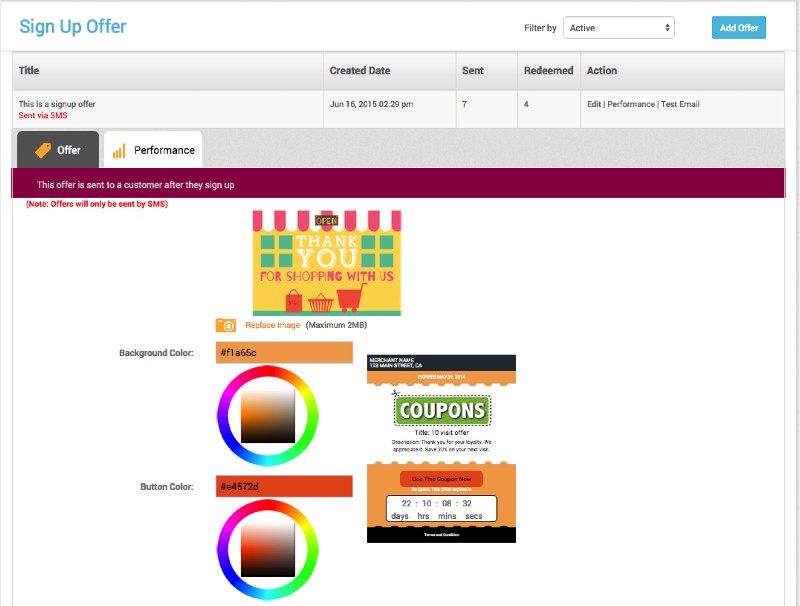Select the Offer tab
Image resolution: width=800 pixels, height=606 pixels.
tap(58, 150)
